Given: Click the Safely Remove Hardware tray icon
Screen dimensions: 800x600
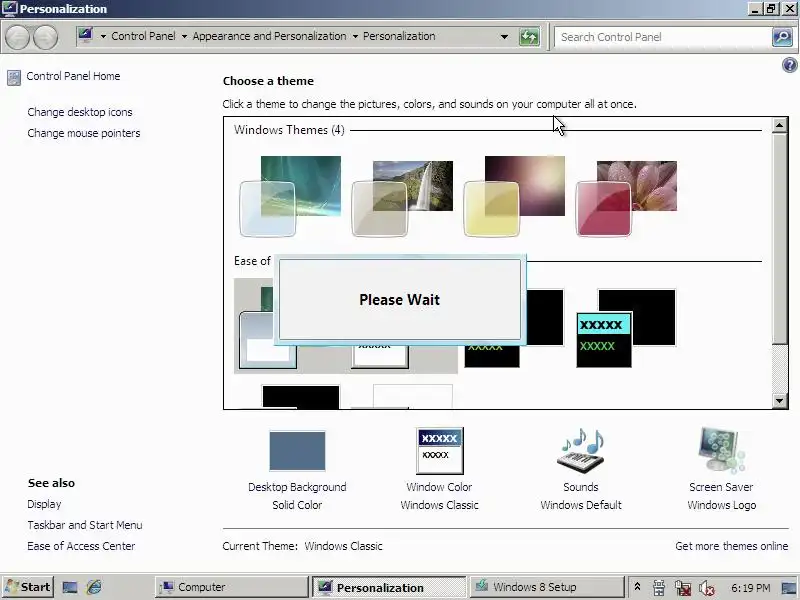Looking at the screenshot, I should coord(659,588).
